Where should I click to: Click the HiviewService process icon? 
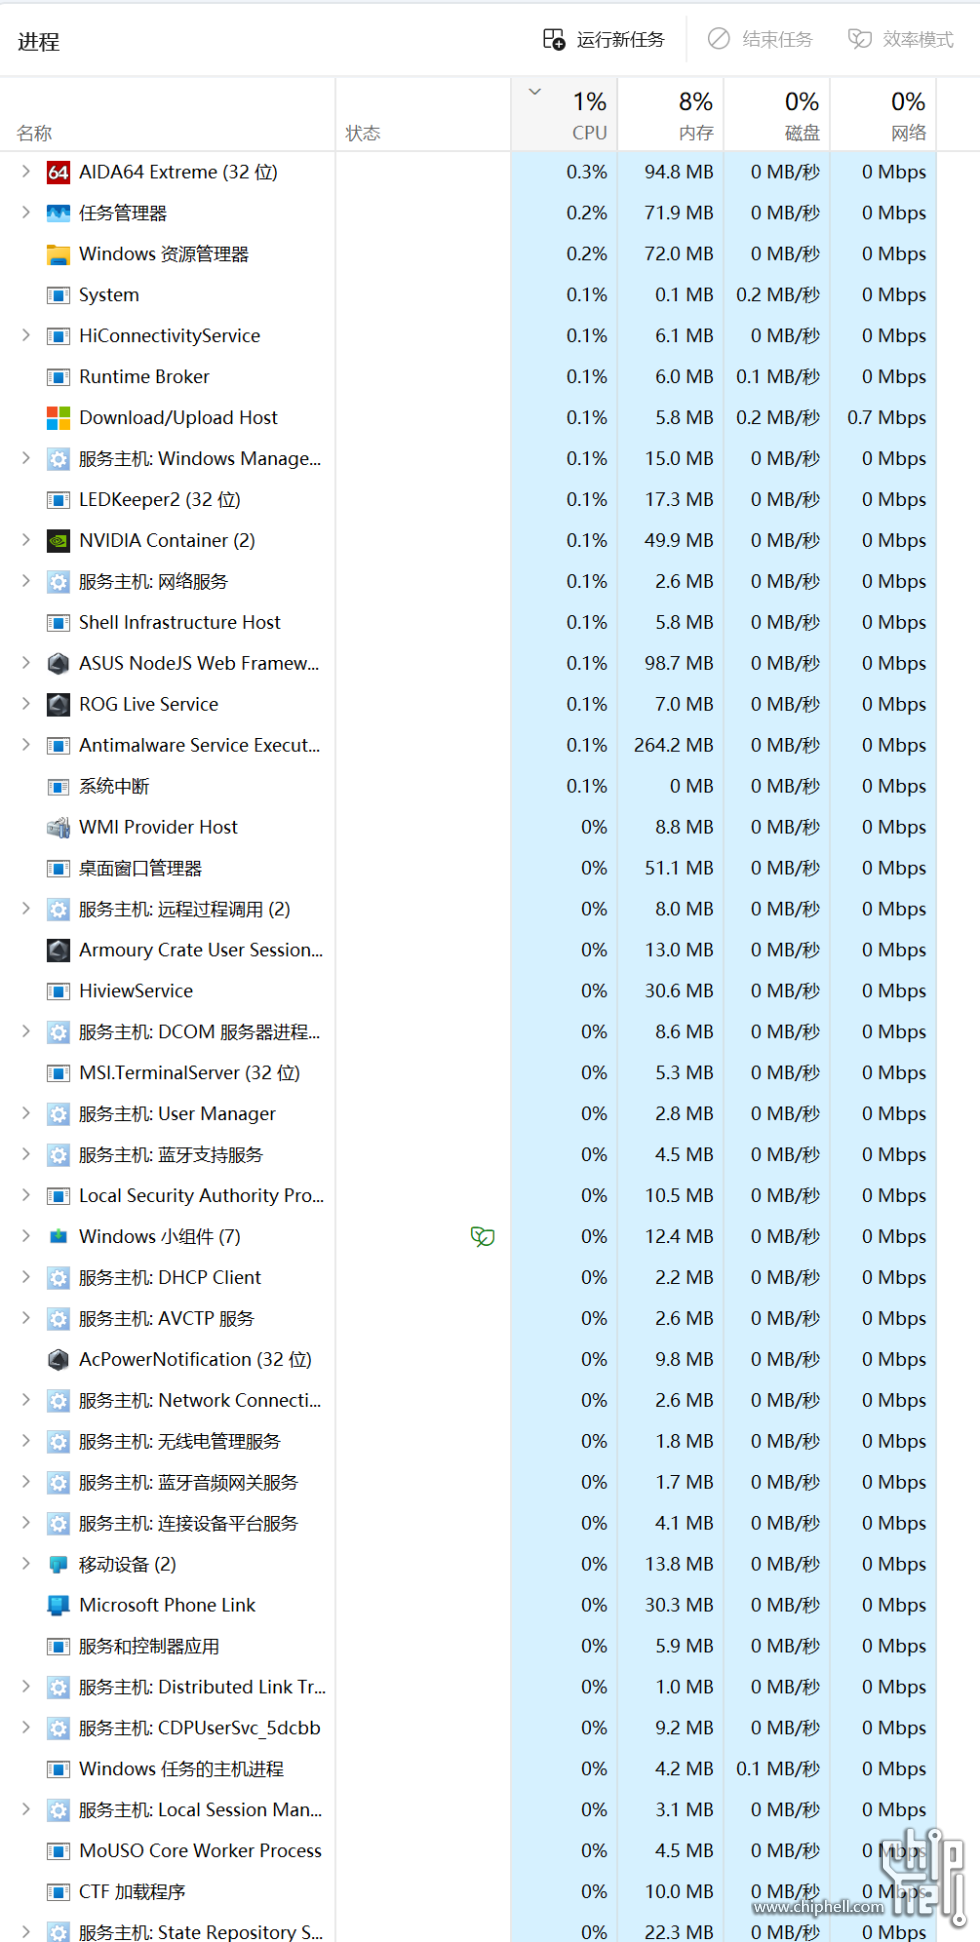tap(59, 991)
